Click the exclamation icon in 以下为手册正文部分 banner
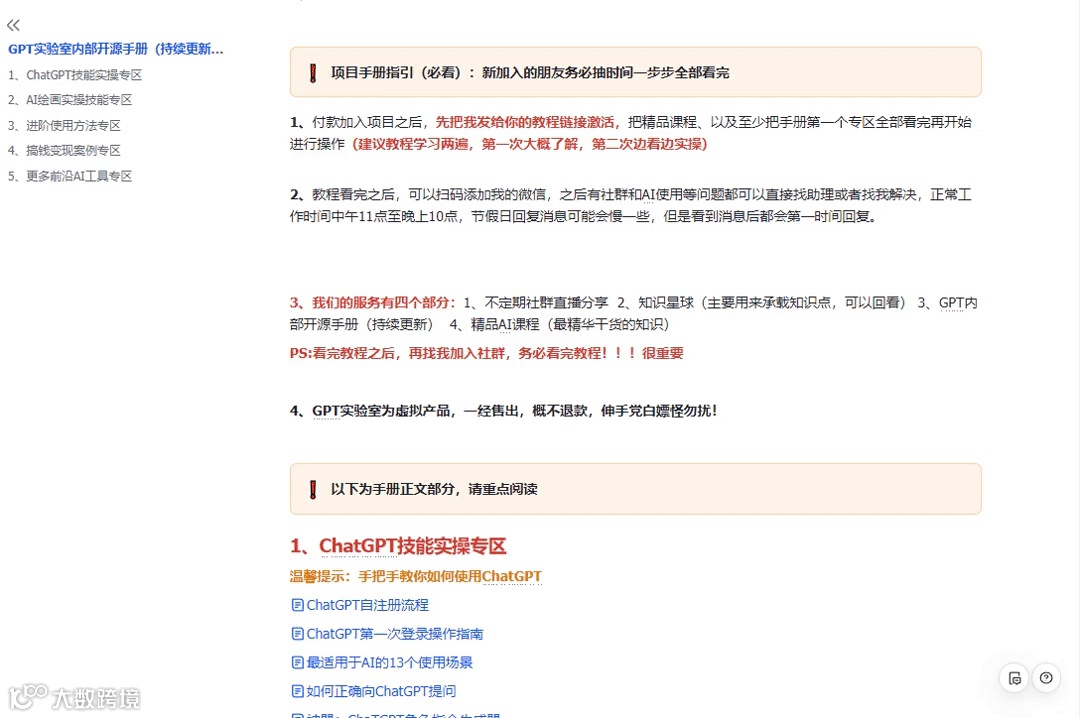 [313, 489]
